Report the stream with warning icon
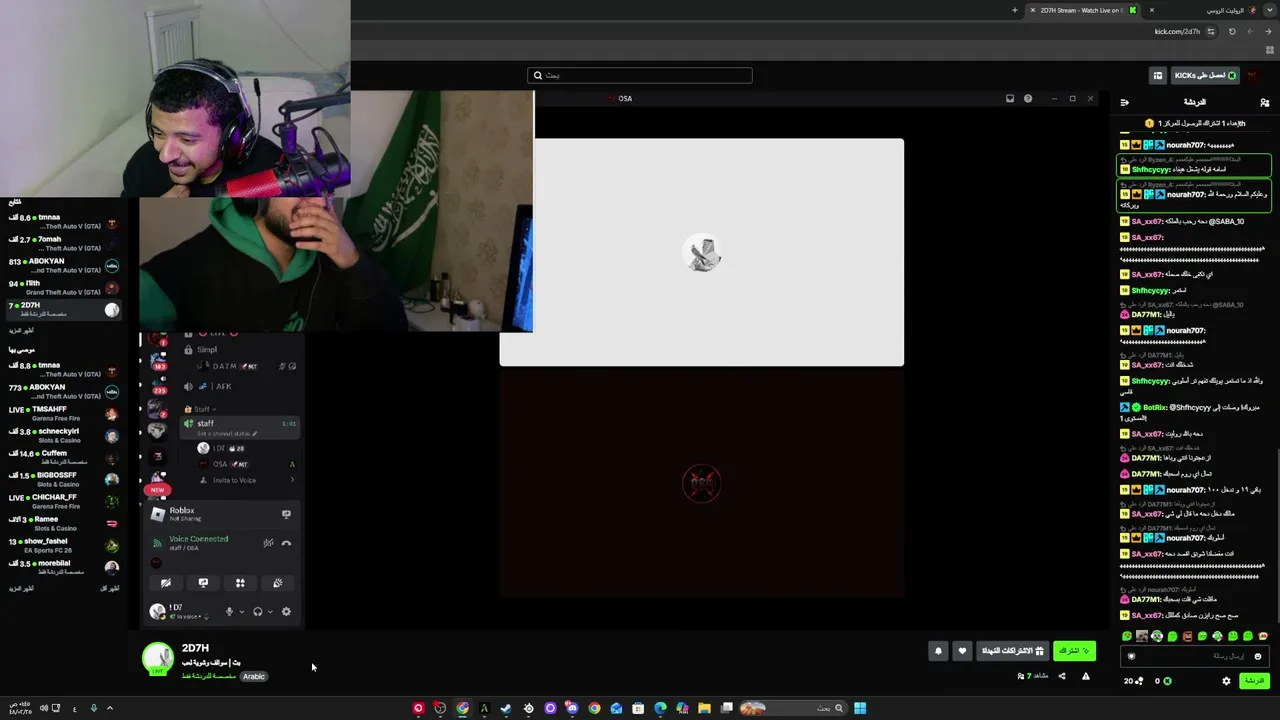This screenshot has height=720, width=1280. tap(1086, 676)
